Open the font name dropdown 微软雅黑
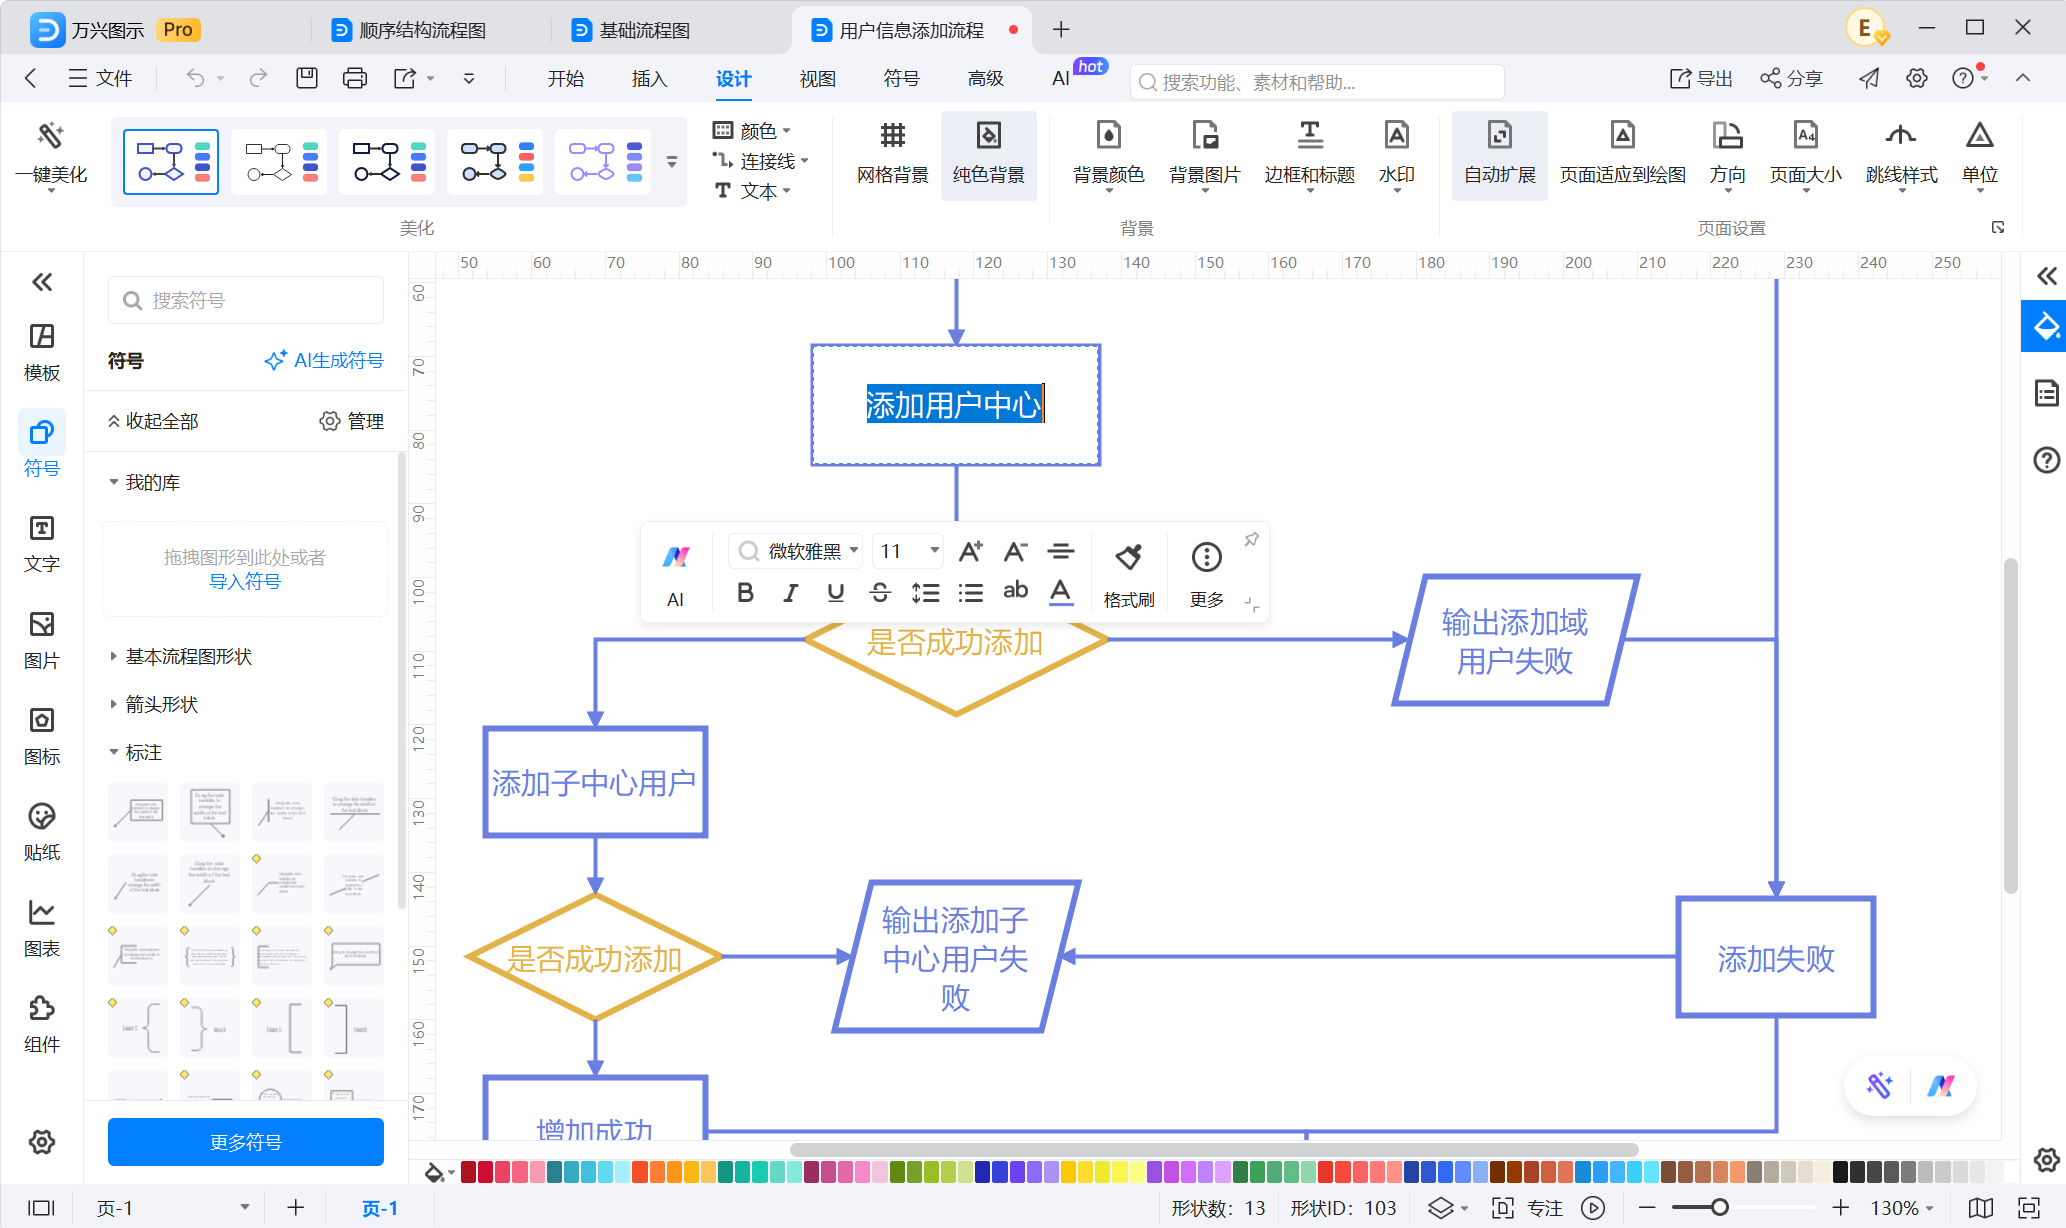 pos(796,551)
